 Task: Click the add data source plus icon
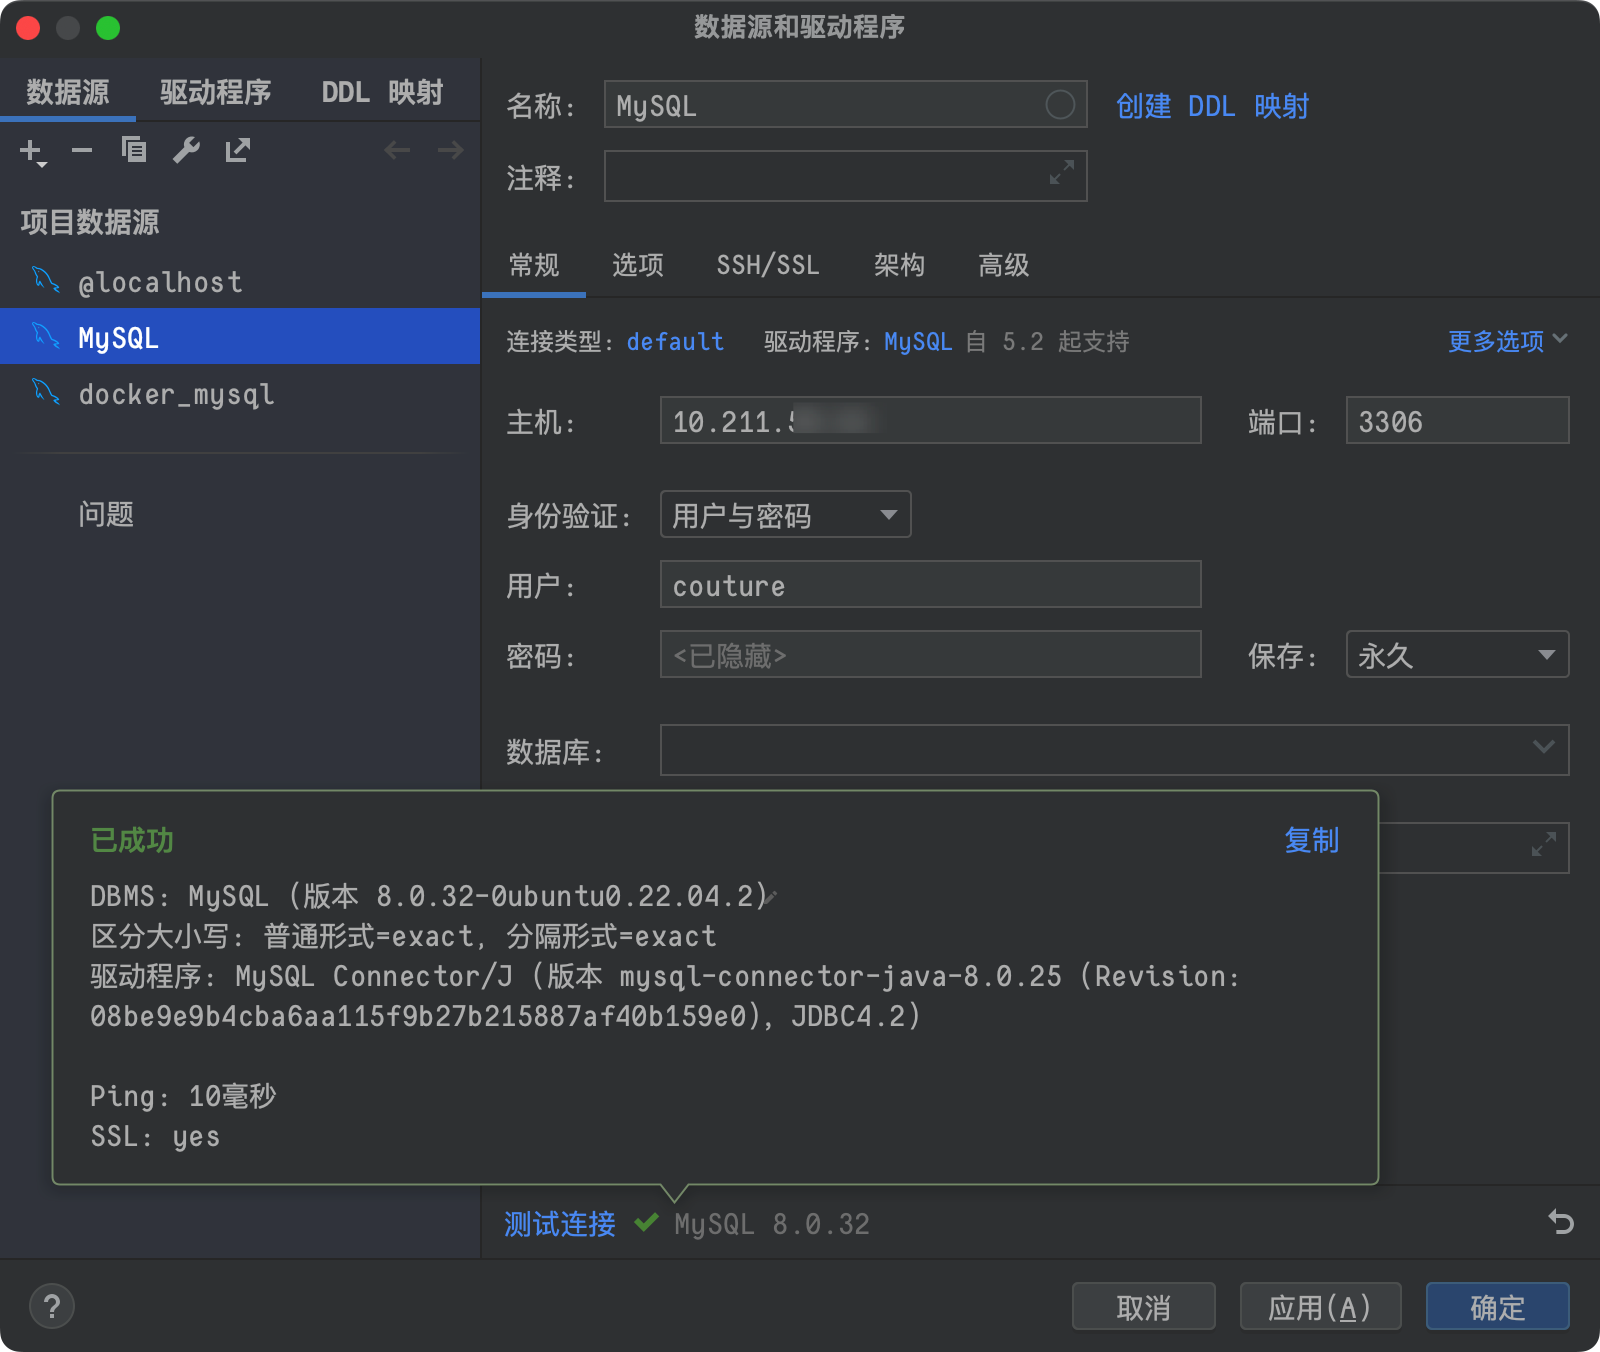point(32,151)
